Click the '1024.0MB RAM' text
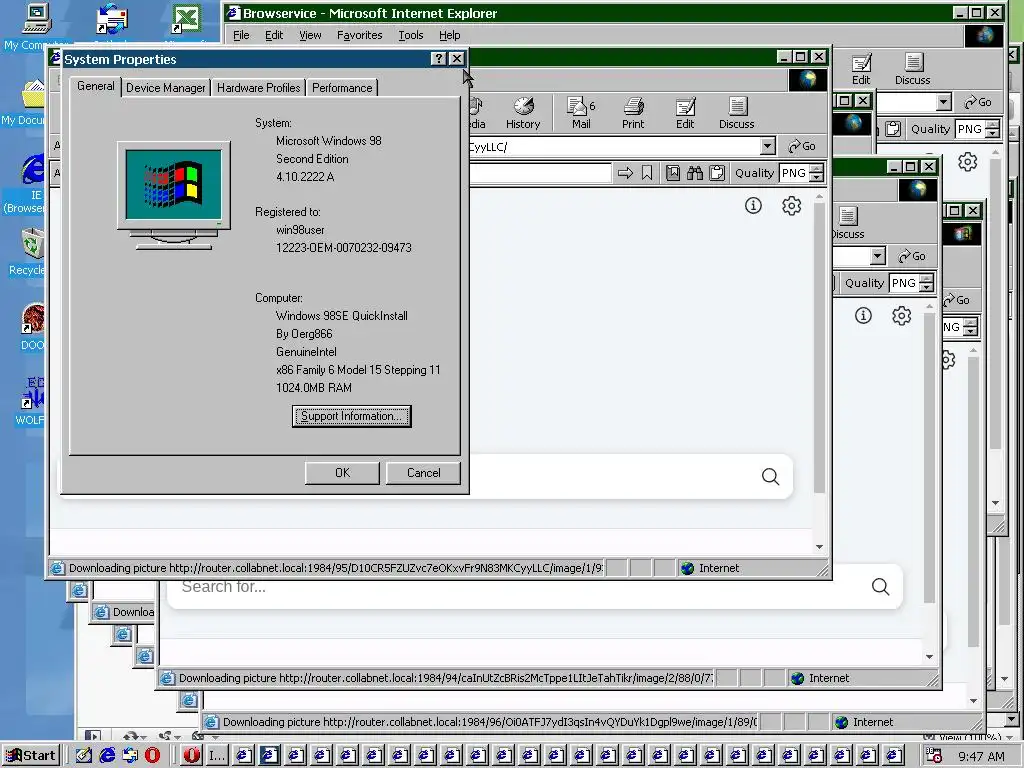1024x768 pixels. coord(313,388)
